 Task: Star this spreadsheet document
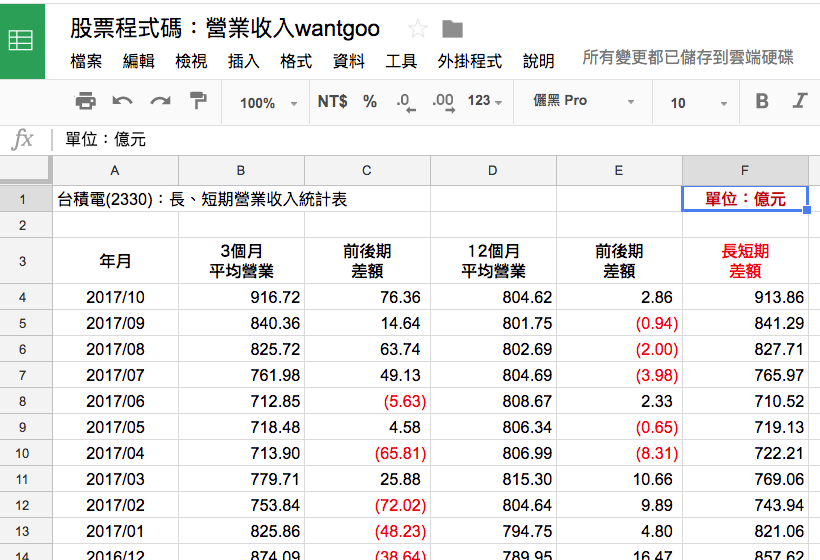coord(417,28)
